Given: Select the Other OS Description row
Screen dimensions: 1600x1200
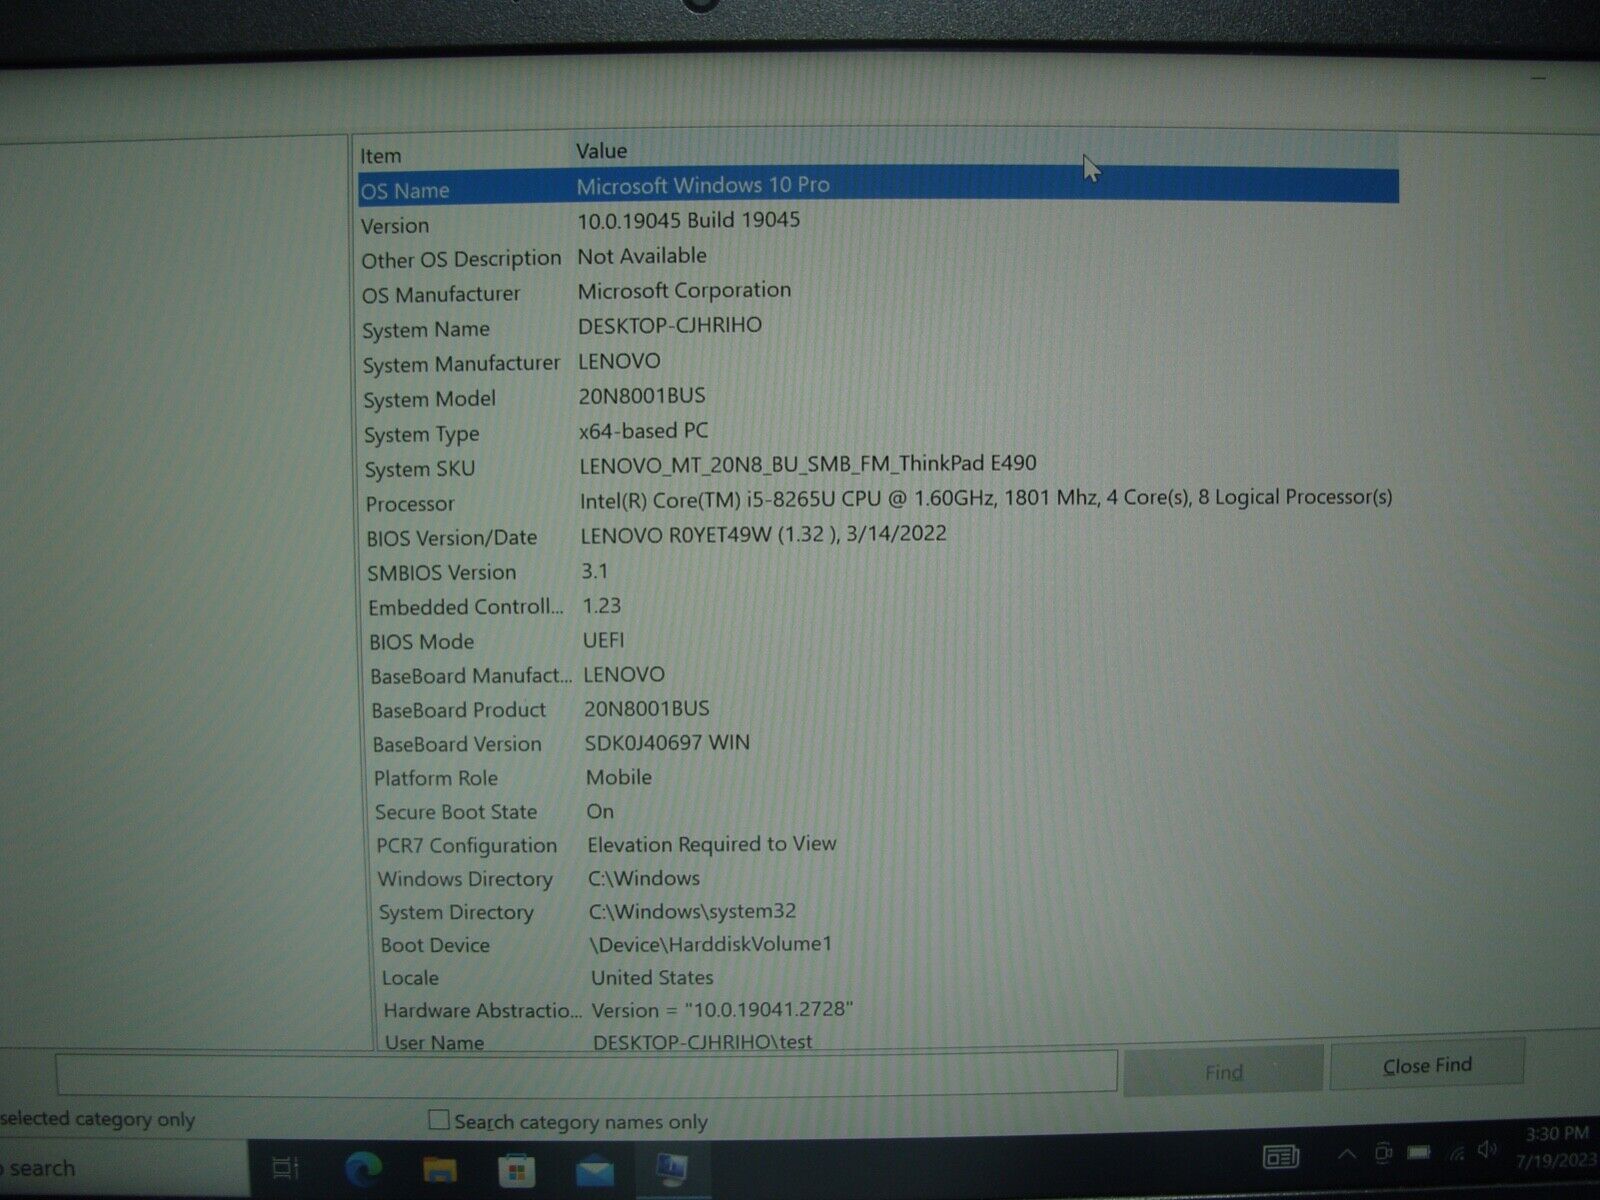Looking at the screenshot, I should [x=878, y=257].
